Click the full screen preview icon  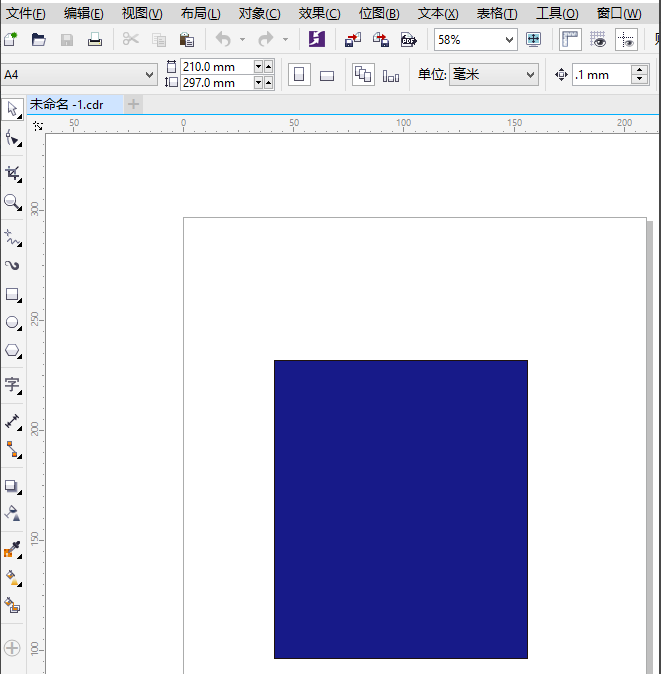(533, 40)
